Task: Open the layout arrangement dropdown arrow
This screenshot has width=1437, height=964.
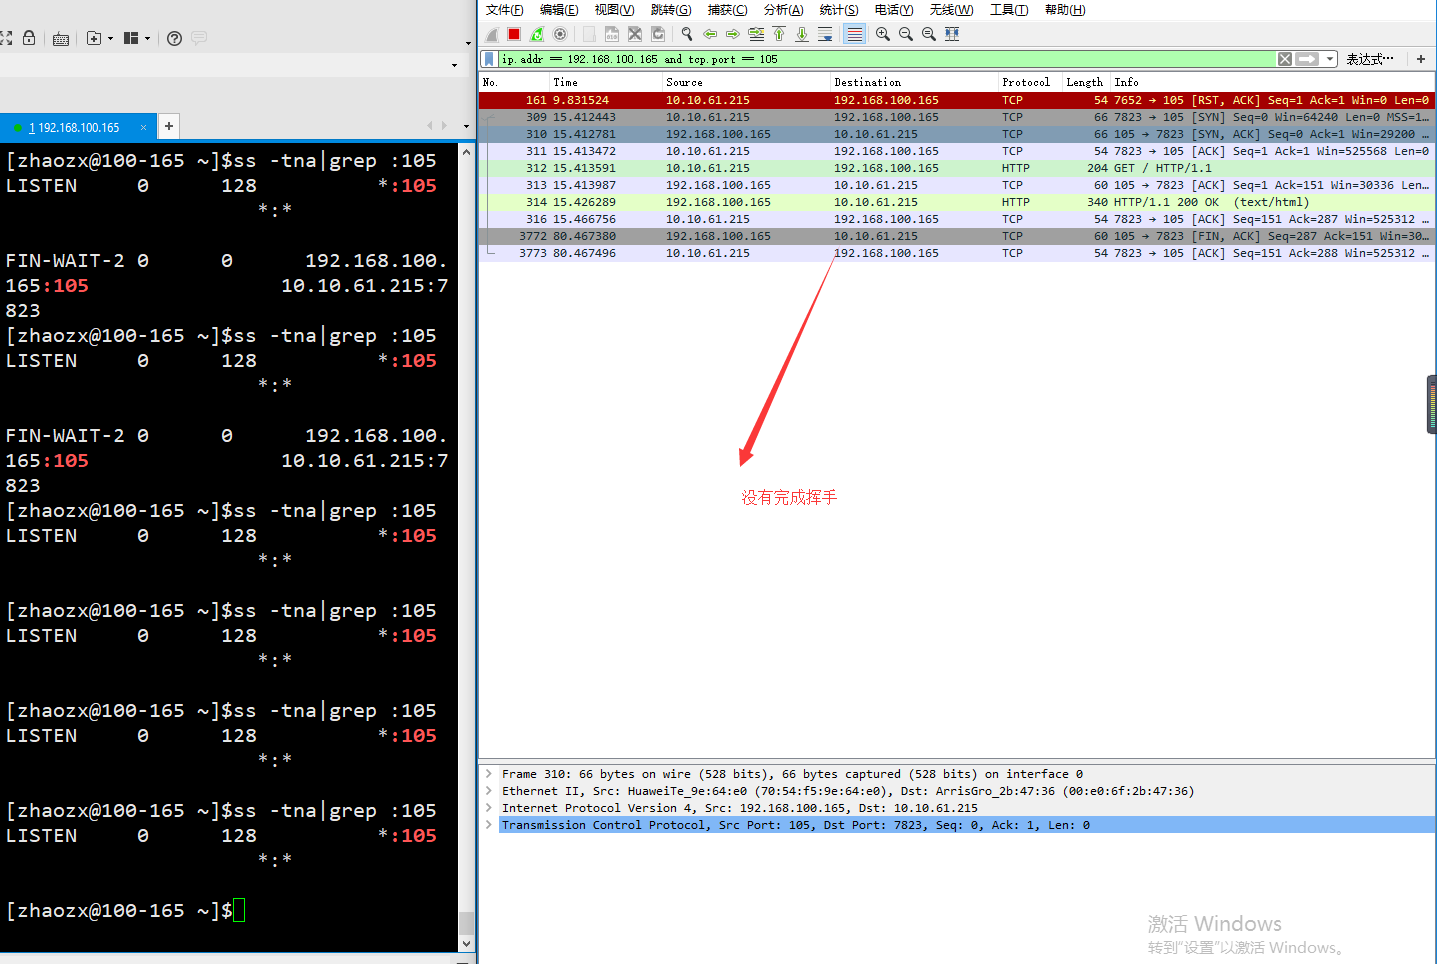Action: coord(147,39)
